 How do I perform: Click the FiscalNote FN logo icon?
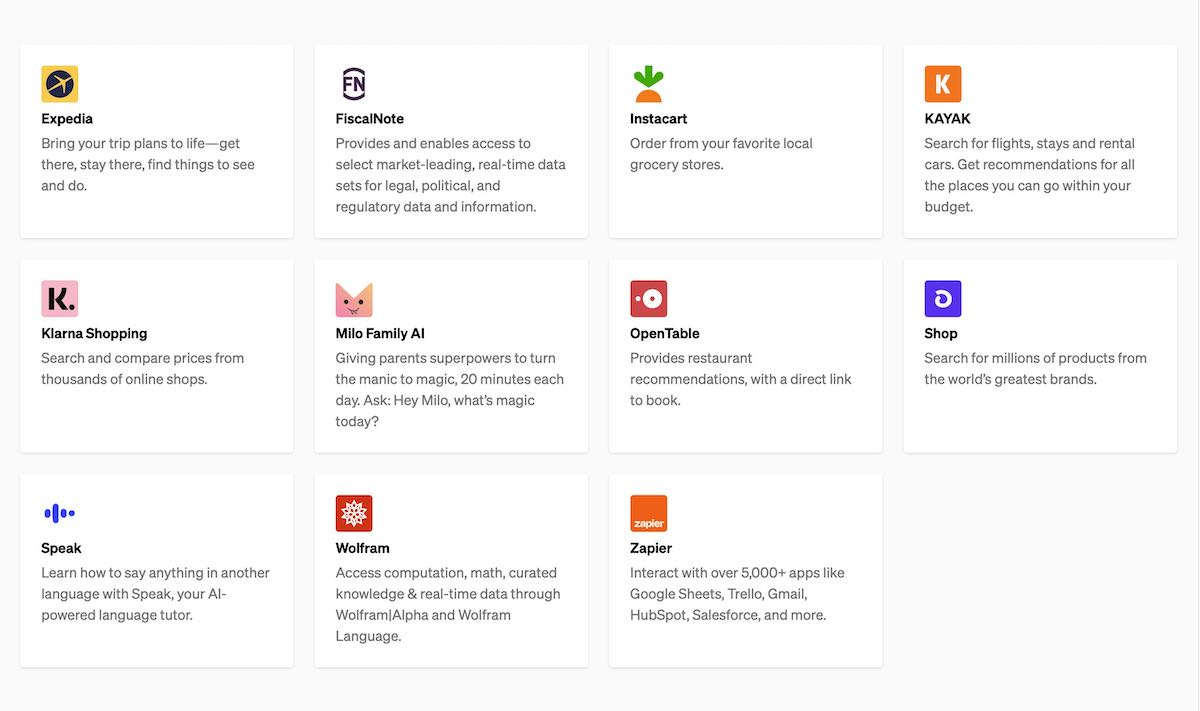(x=354, y=84)
